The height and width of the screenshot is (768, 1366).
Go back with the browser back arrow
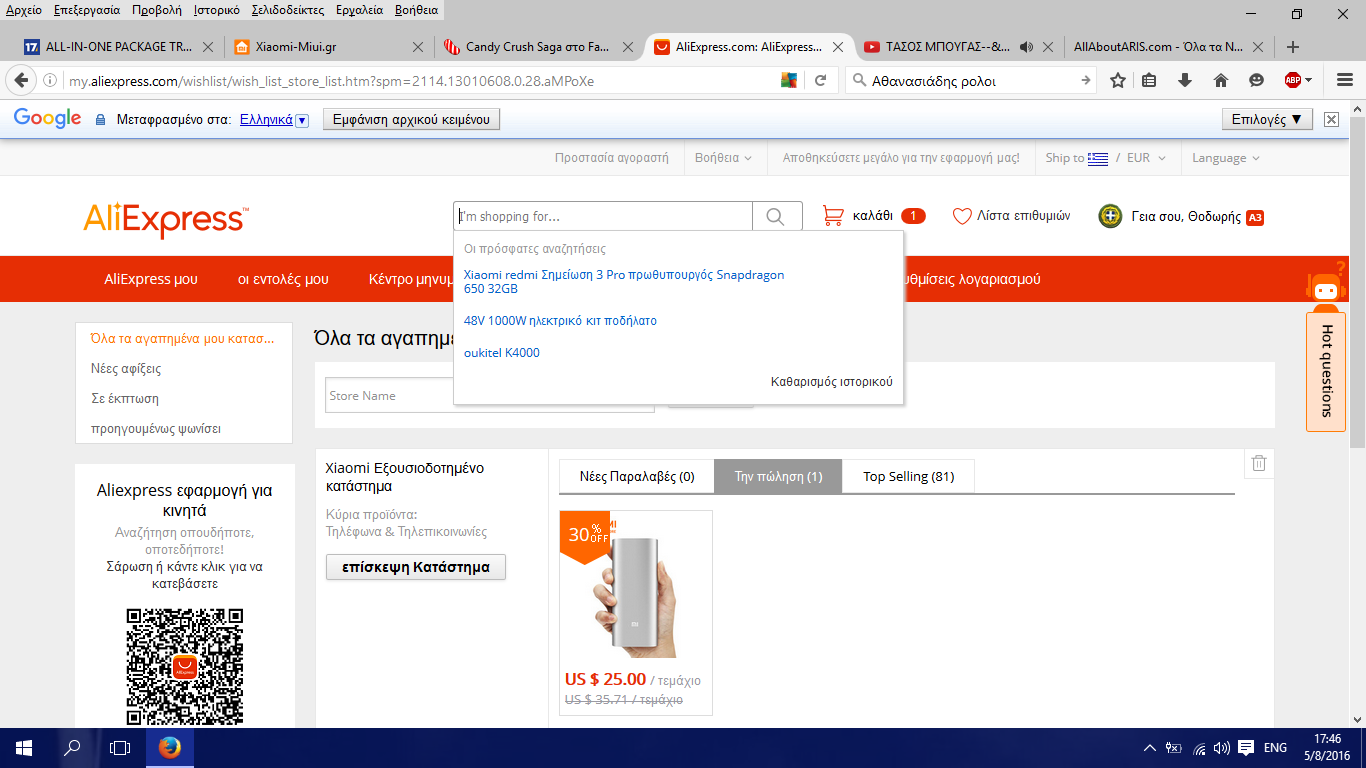(x=20, y=80)
